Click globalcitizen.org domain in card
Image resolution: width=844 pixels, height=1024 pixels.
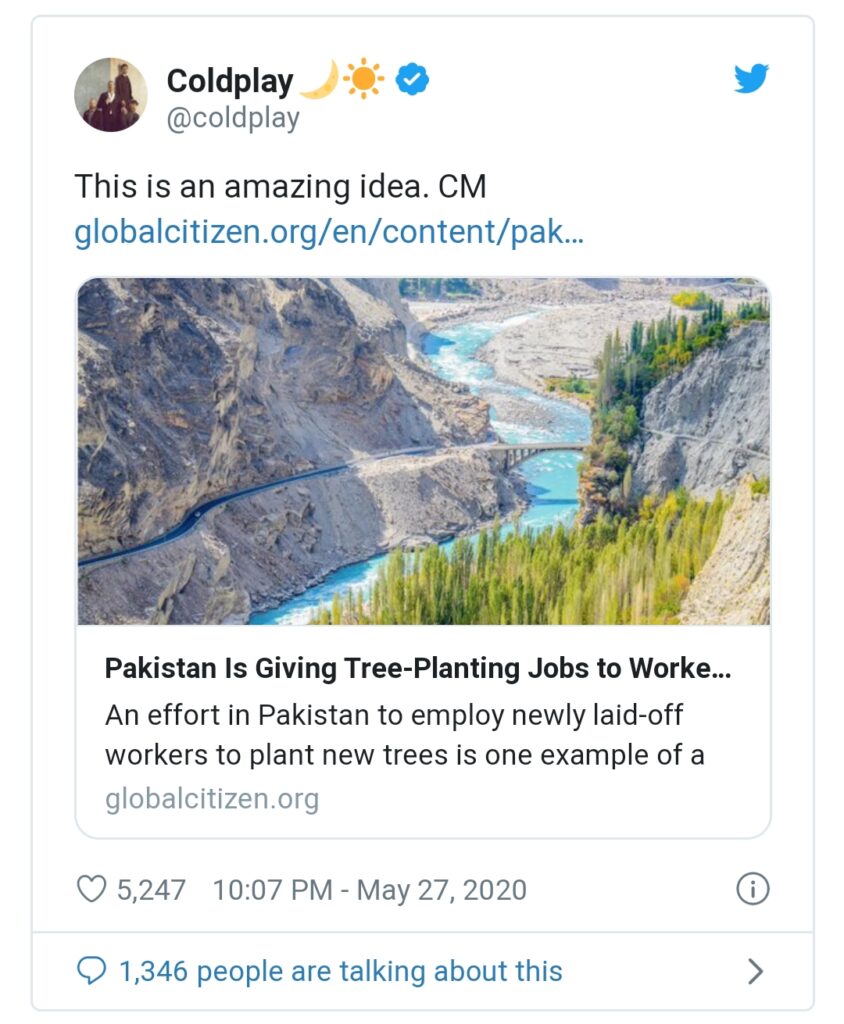(212, 799)
